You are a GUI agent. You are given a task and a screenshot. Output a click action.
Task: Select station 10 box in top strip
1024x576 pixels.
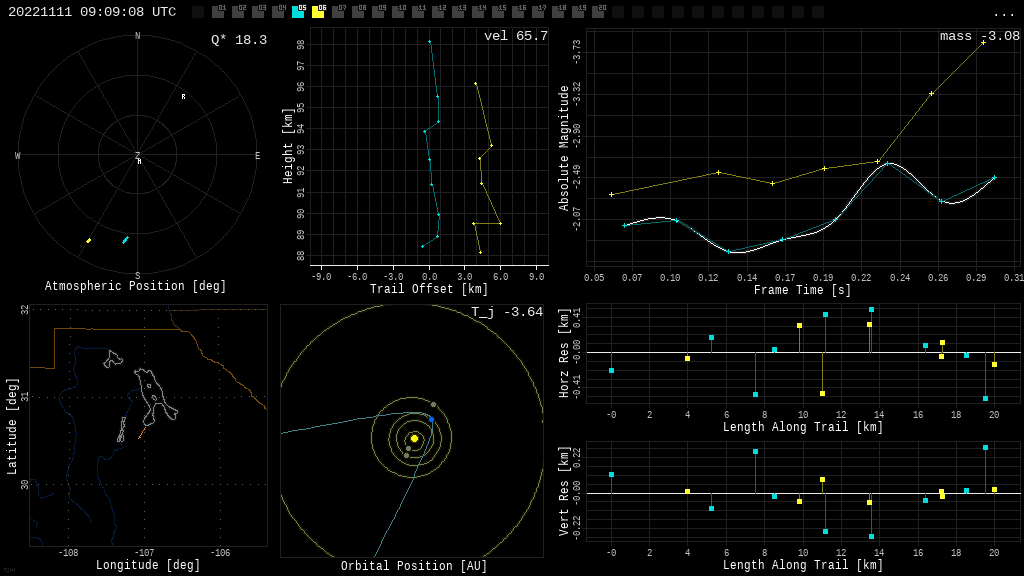click(398, 12)
